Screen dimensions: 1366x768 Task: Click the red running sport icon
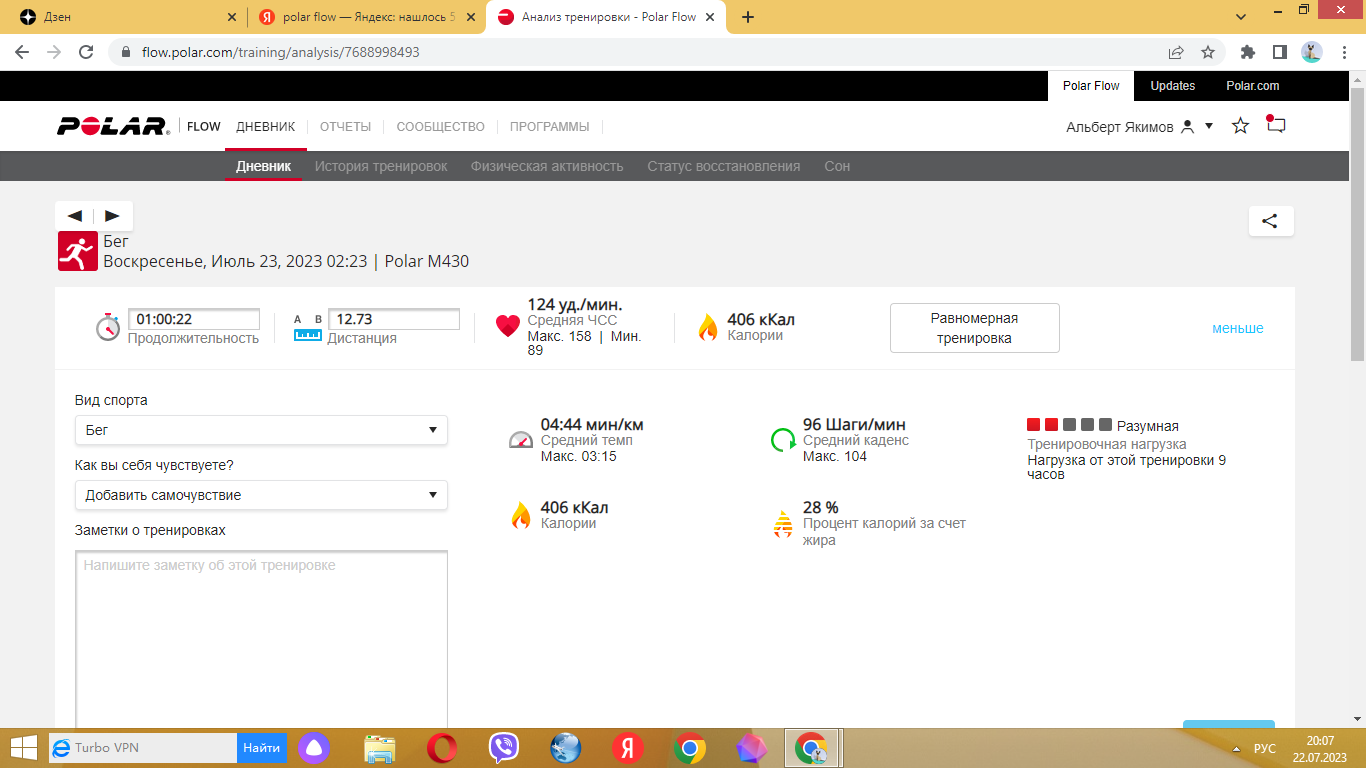click(77, 251)
